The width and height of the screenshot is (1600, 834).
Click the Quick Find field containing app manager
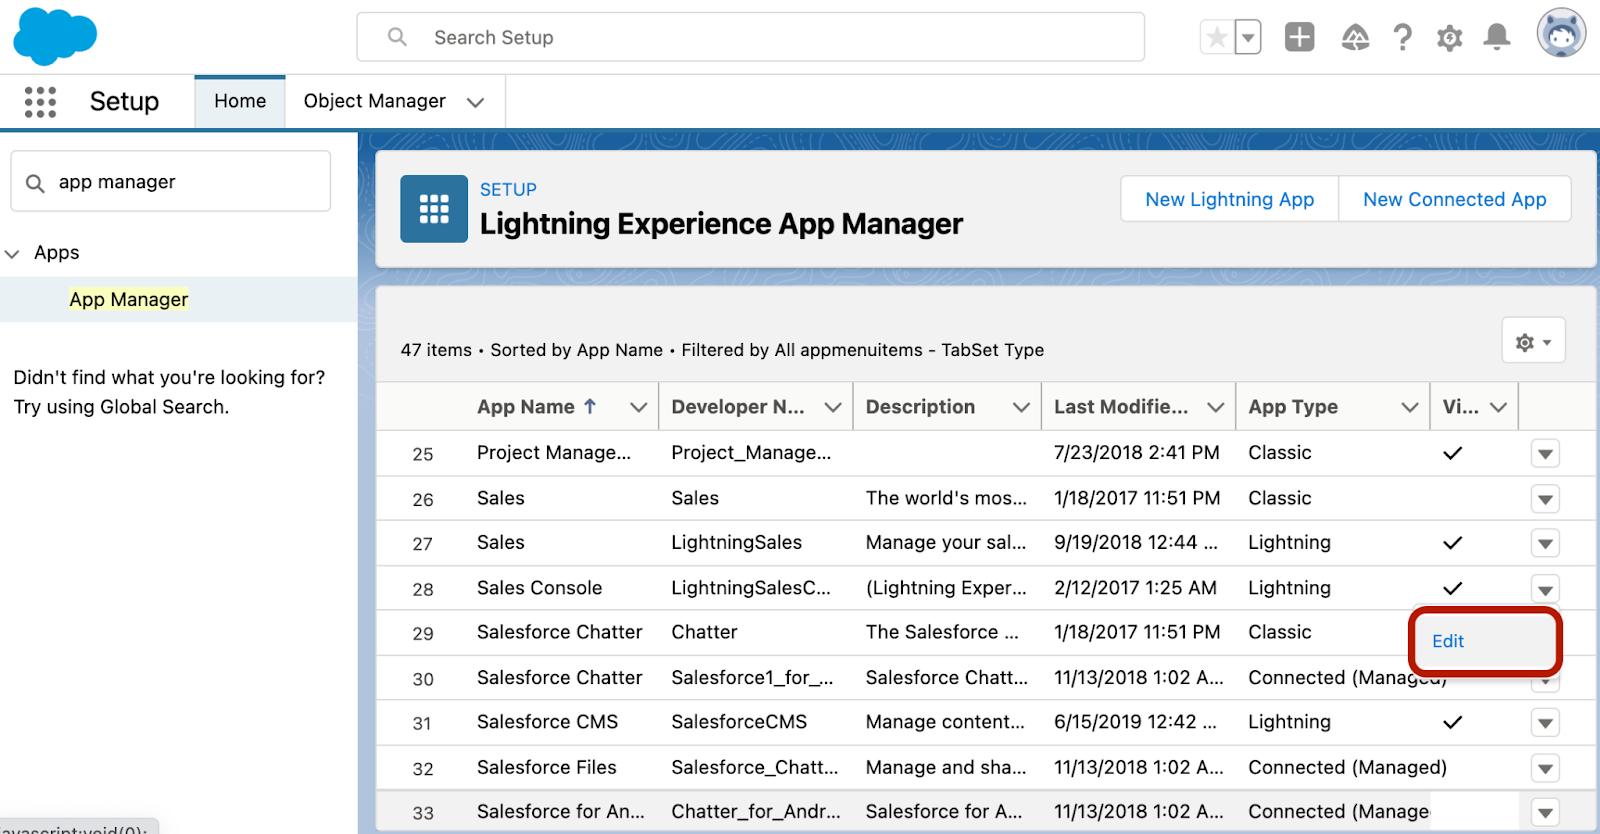pyautogui.click(x=171, y=181)
